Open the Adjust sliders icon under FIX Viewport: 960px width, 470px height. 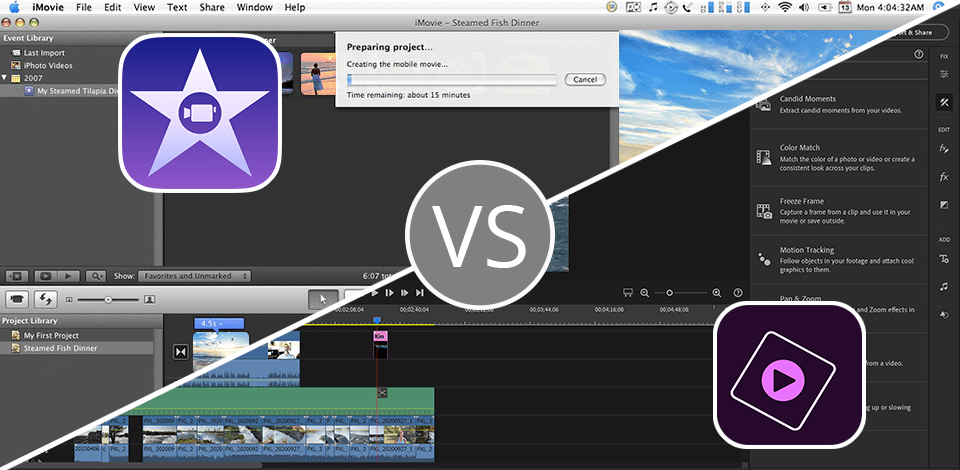(944, 74)
